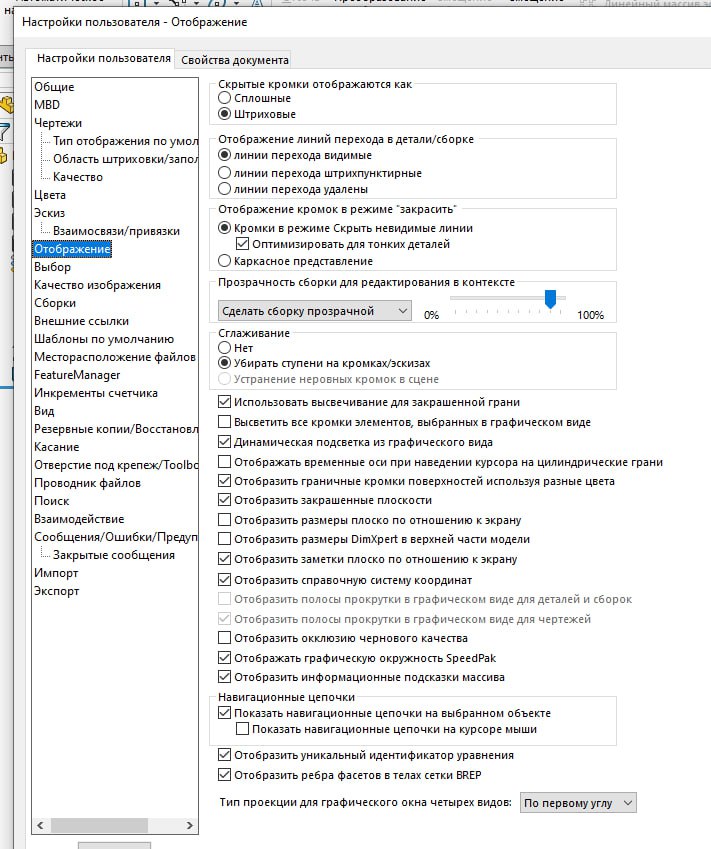The width and height of the screenshot is (711, 849).
Task: Open Сборки settings category
Action: coord(55,303)
